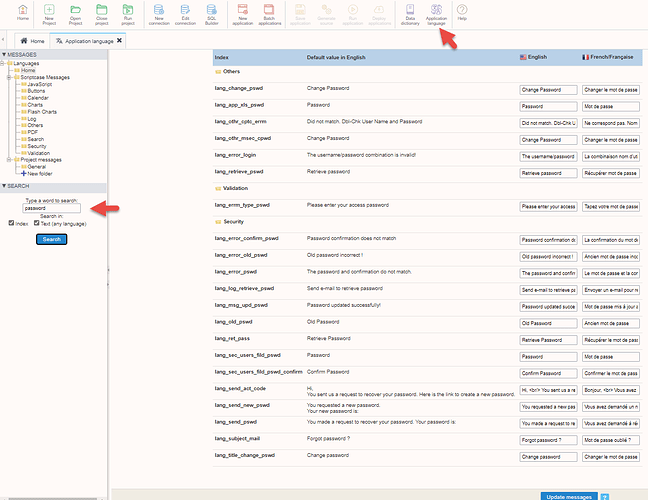The image size is (648, 500).
Task: Click the Close project toolbar icon
Action: (x=102, y=14)
